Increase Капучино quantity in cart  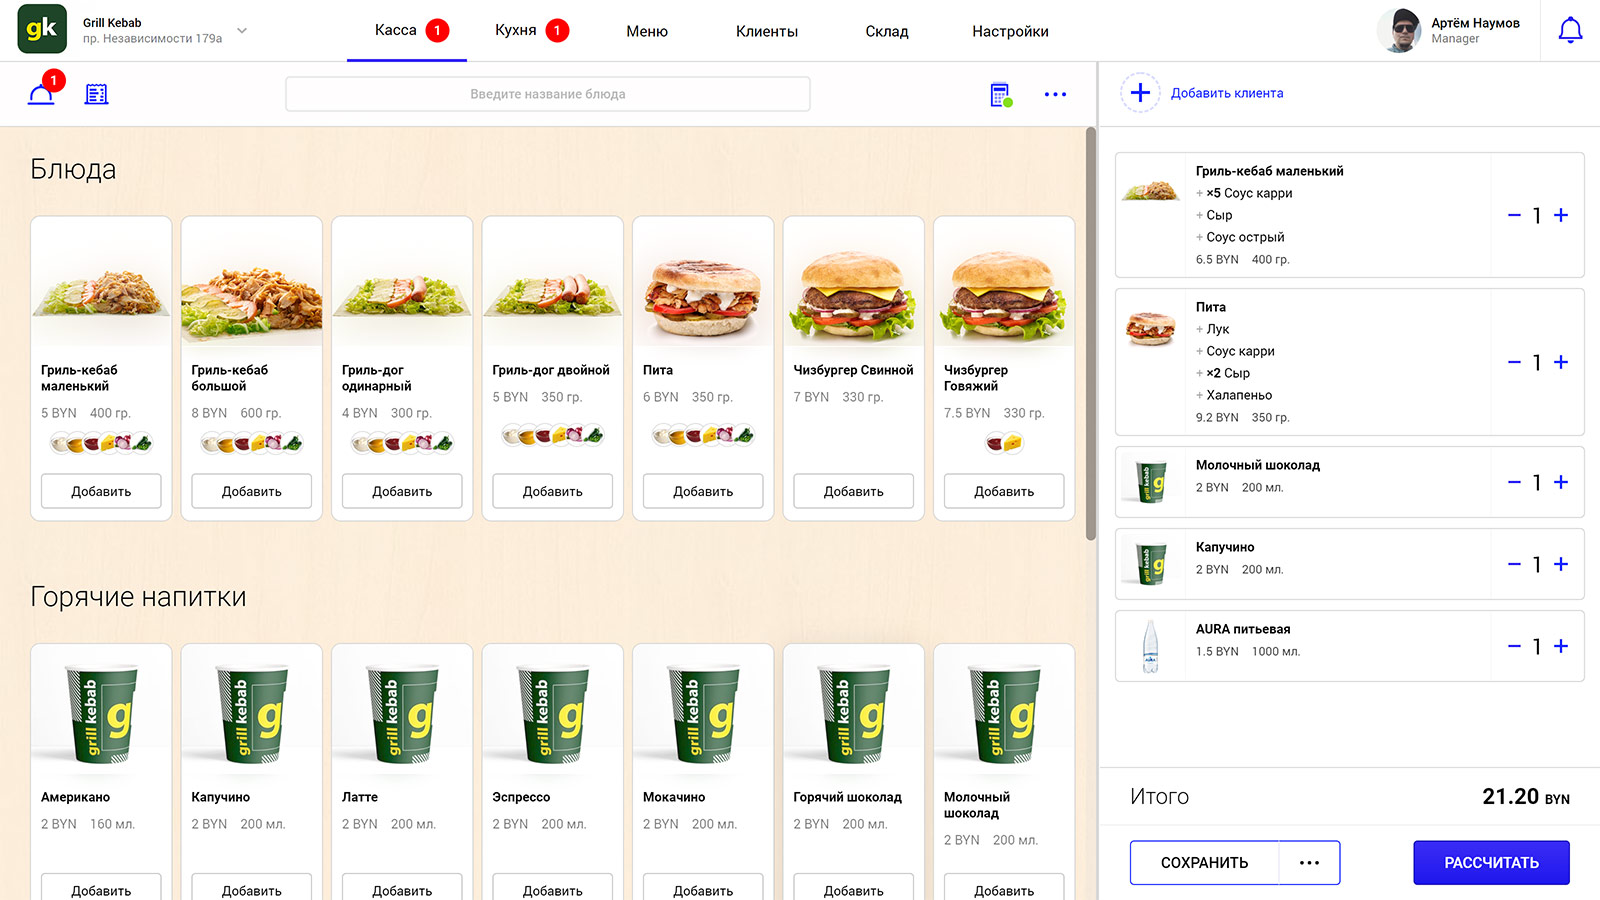coord(1561,564)
